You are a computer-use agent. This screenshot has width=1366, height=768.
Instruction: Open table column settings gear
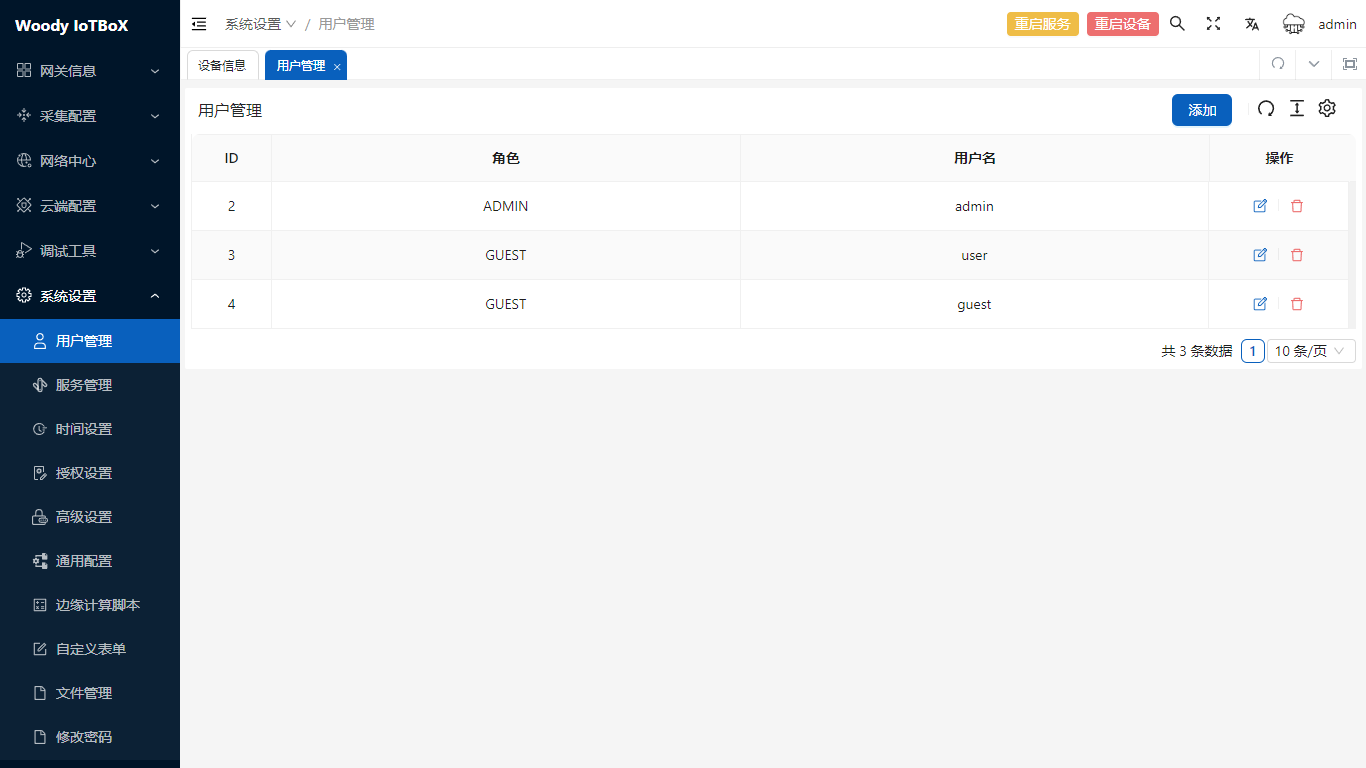pos(1327,109)
